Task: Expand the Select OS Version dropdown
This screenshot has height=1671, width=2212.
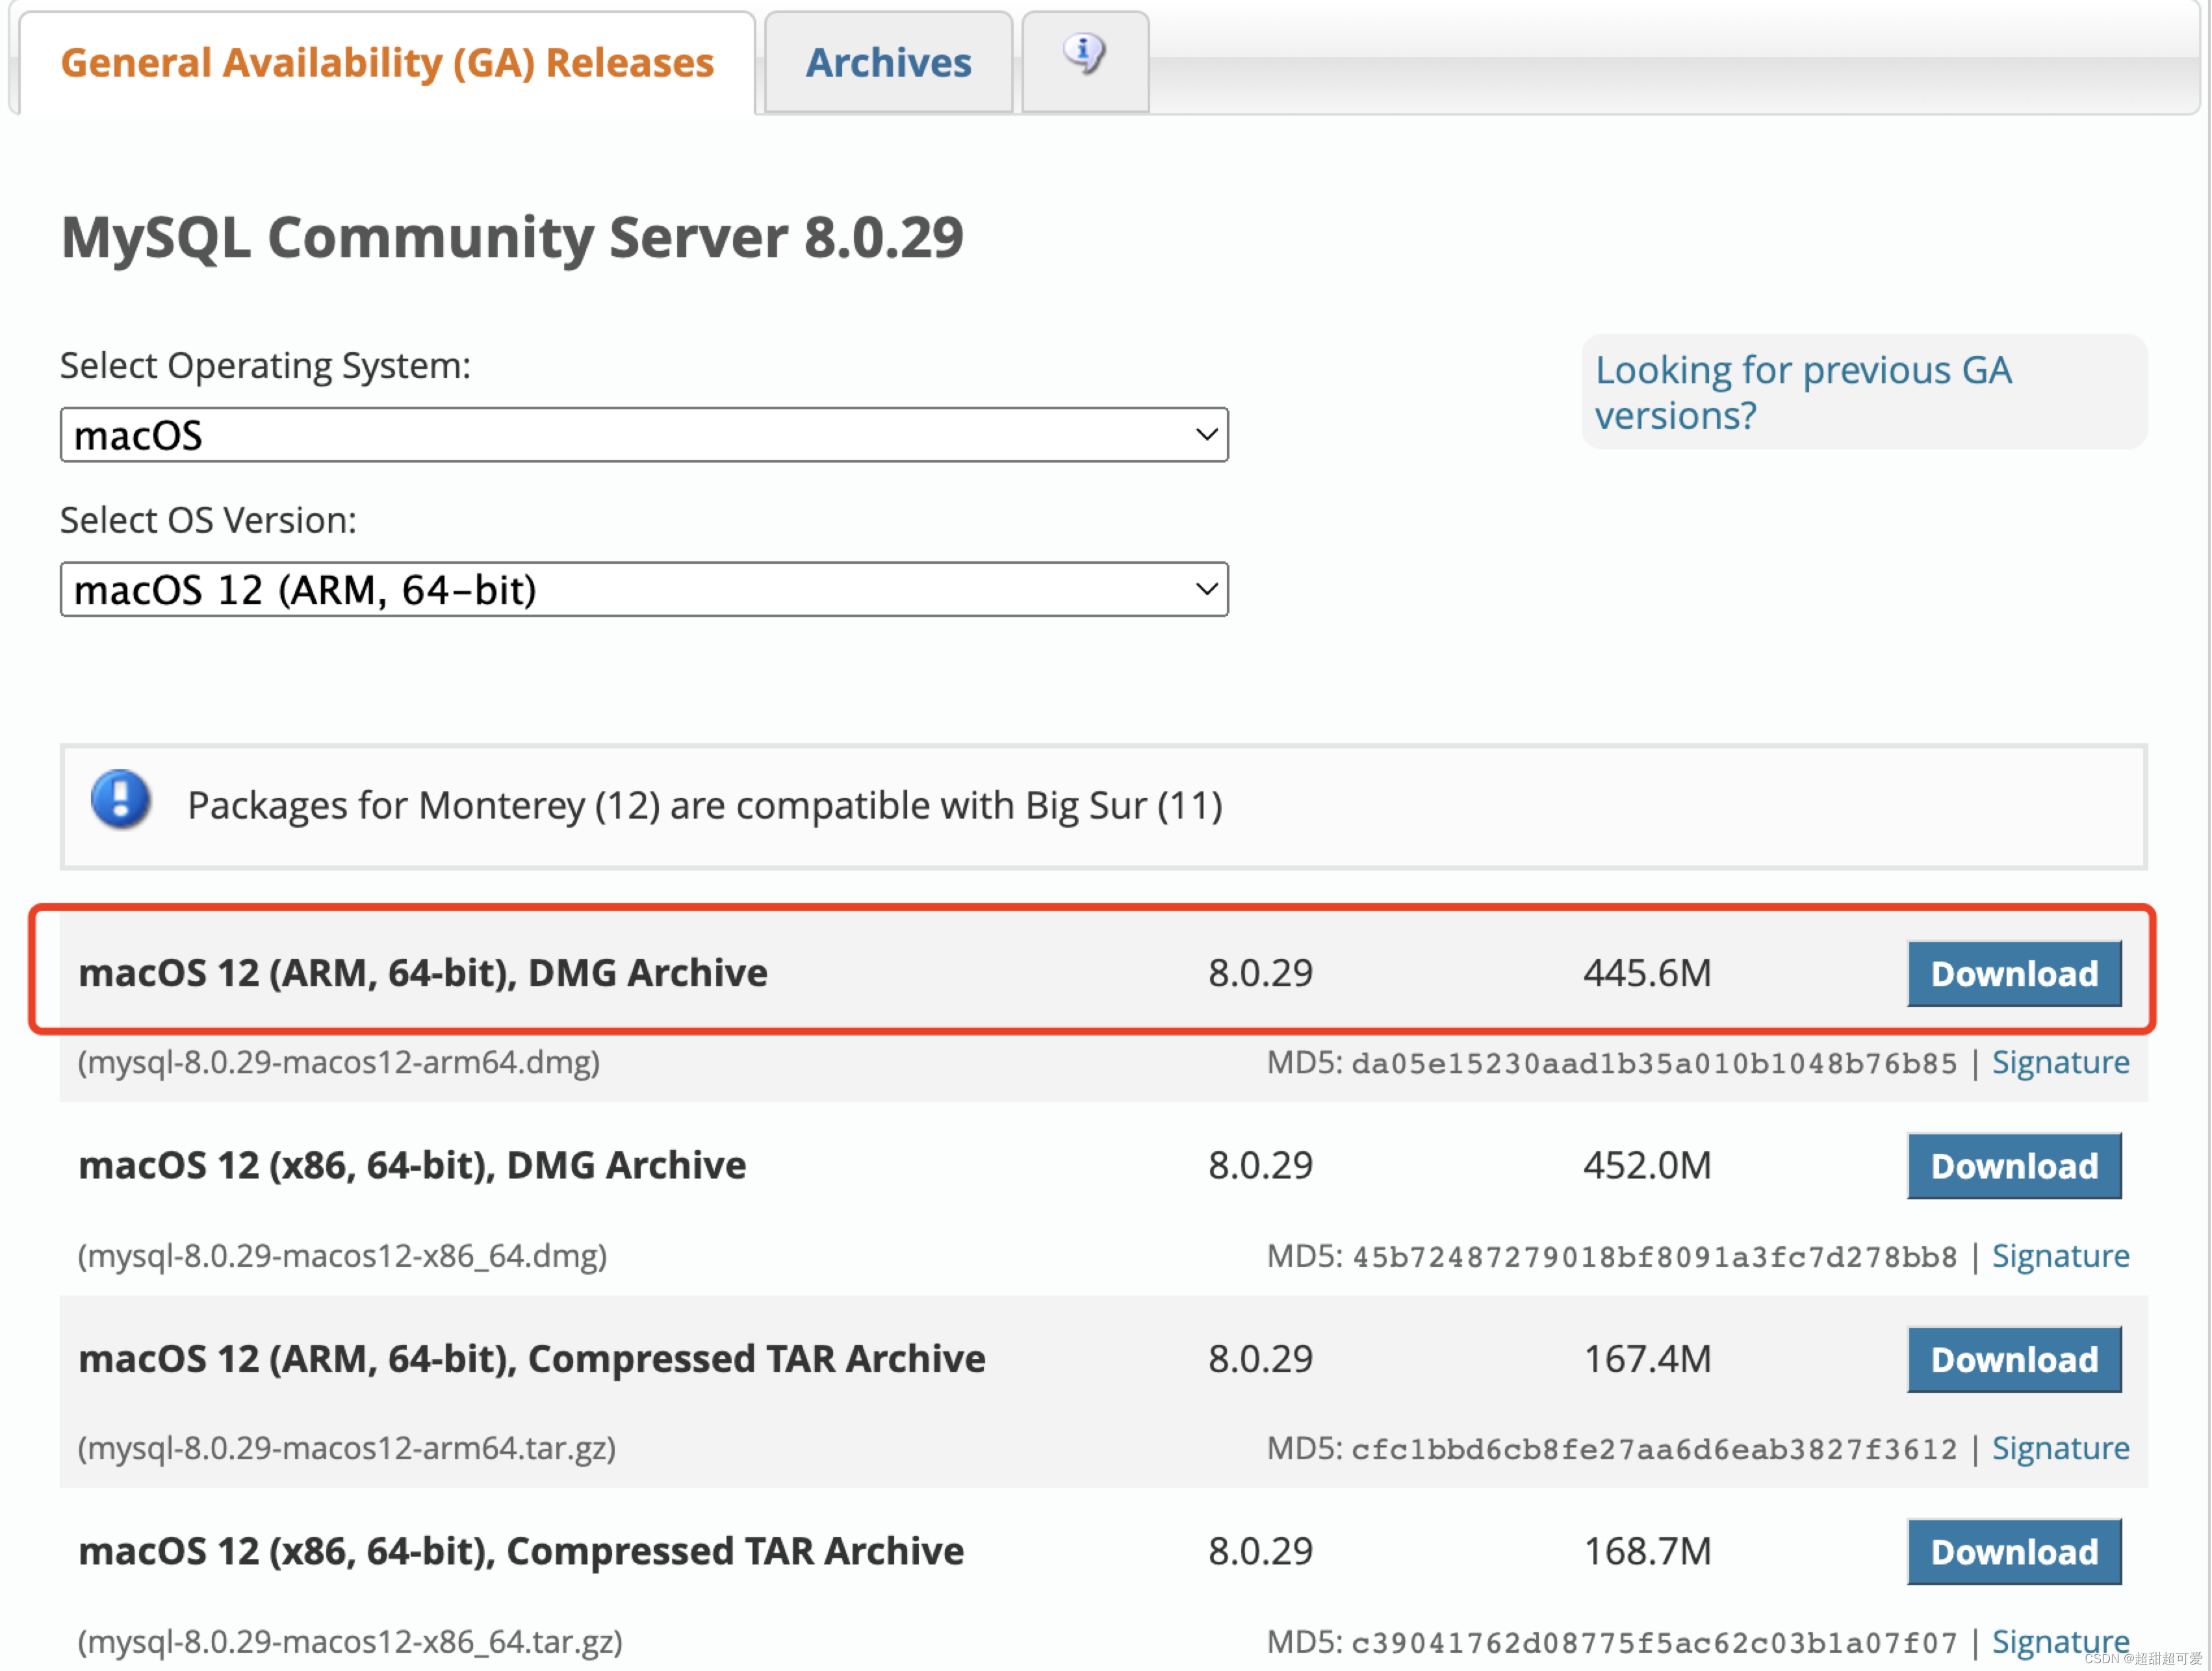Action: [x=643, y=589]
